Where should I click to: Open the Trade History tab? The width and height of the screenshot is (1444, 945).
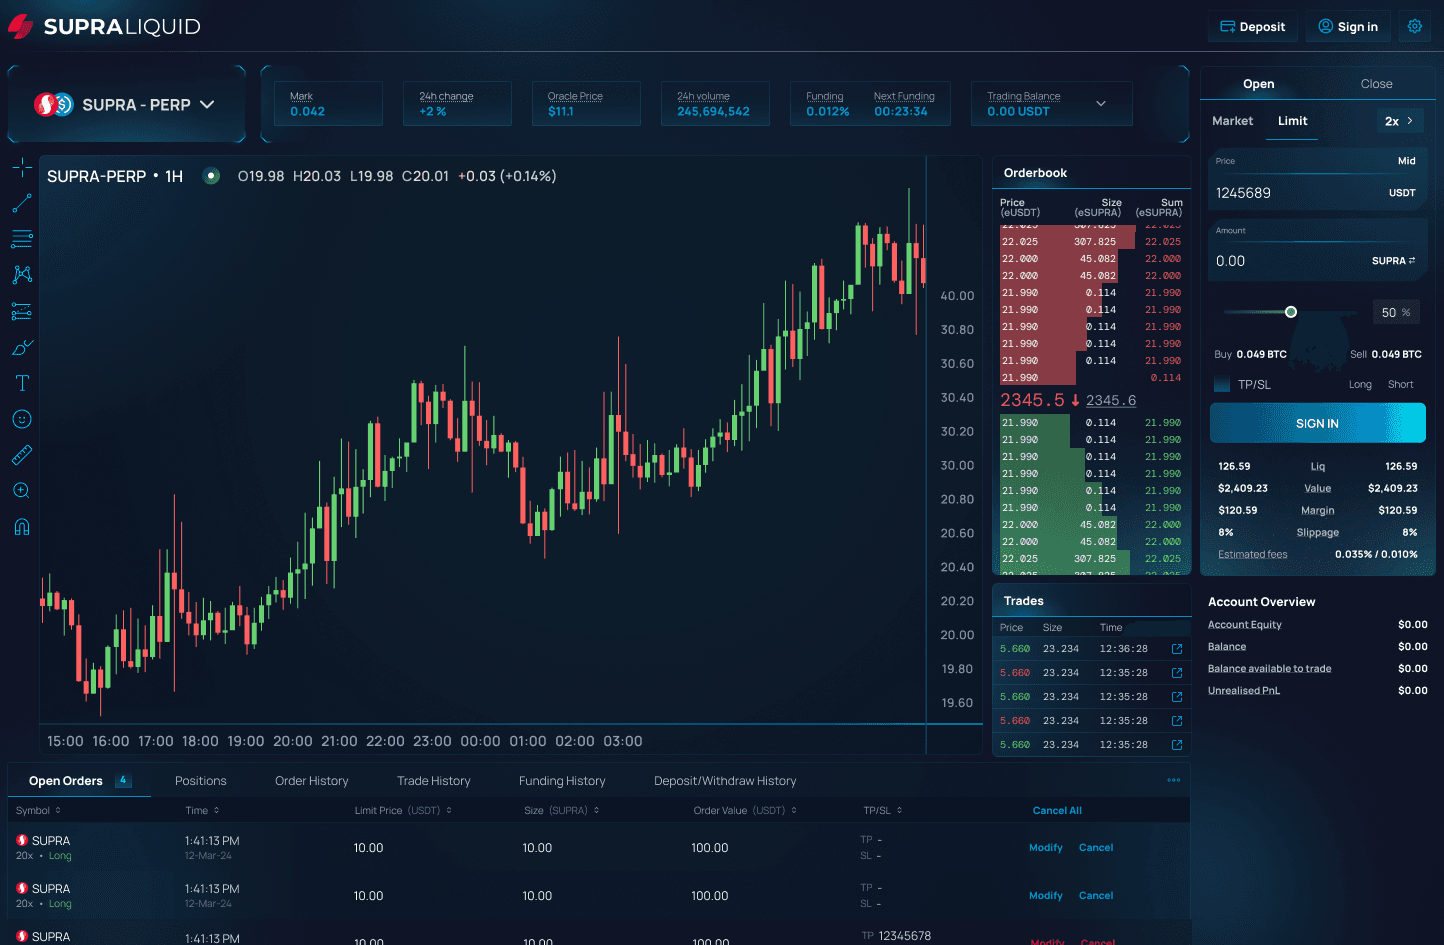pos(433,781)
